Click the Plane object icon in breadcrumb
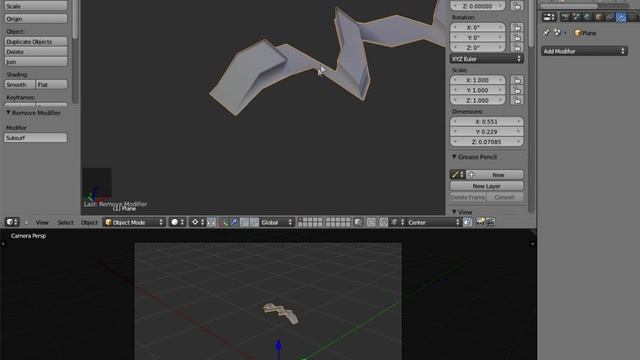640x360 pixels. (x=578, y=33)
